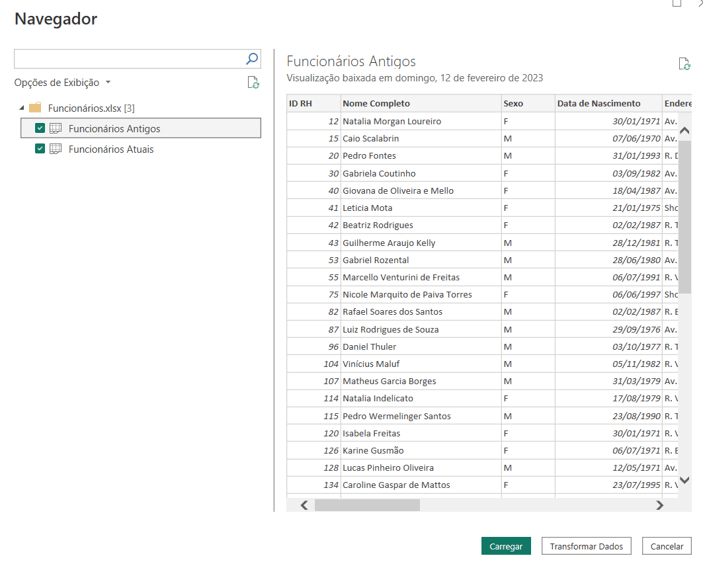Click the search magnifier icon

[252, 59]
